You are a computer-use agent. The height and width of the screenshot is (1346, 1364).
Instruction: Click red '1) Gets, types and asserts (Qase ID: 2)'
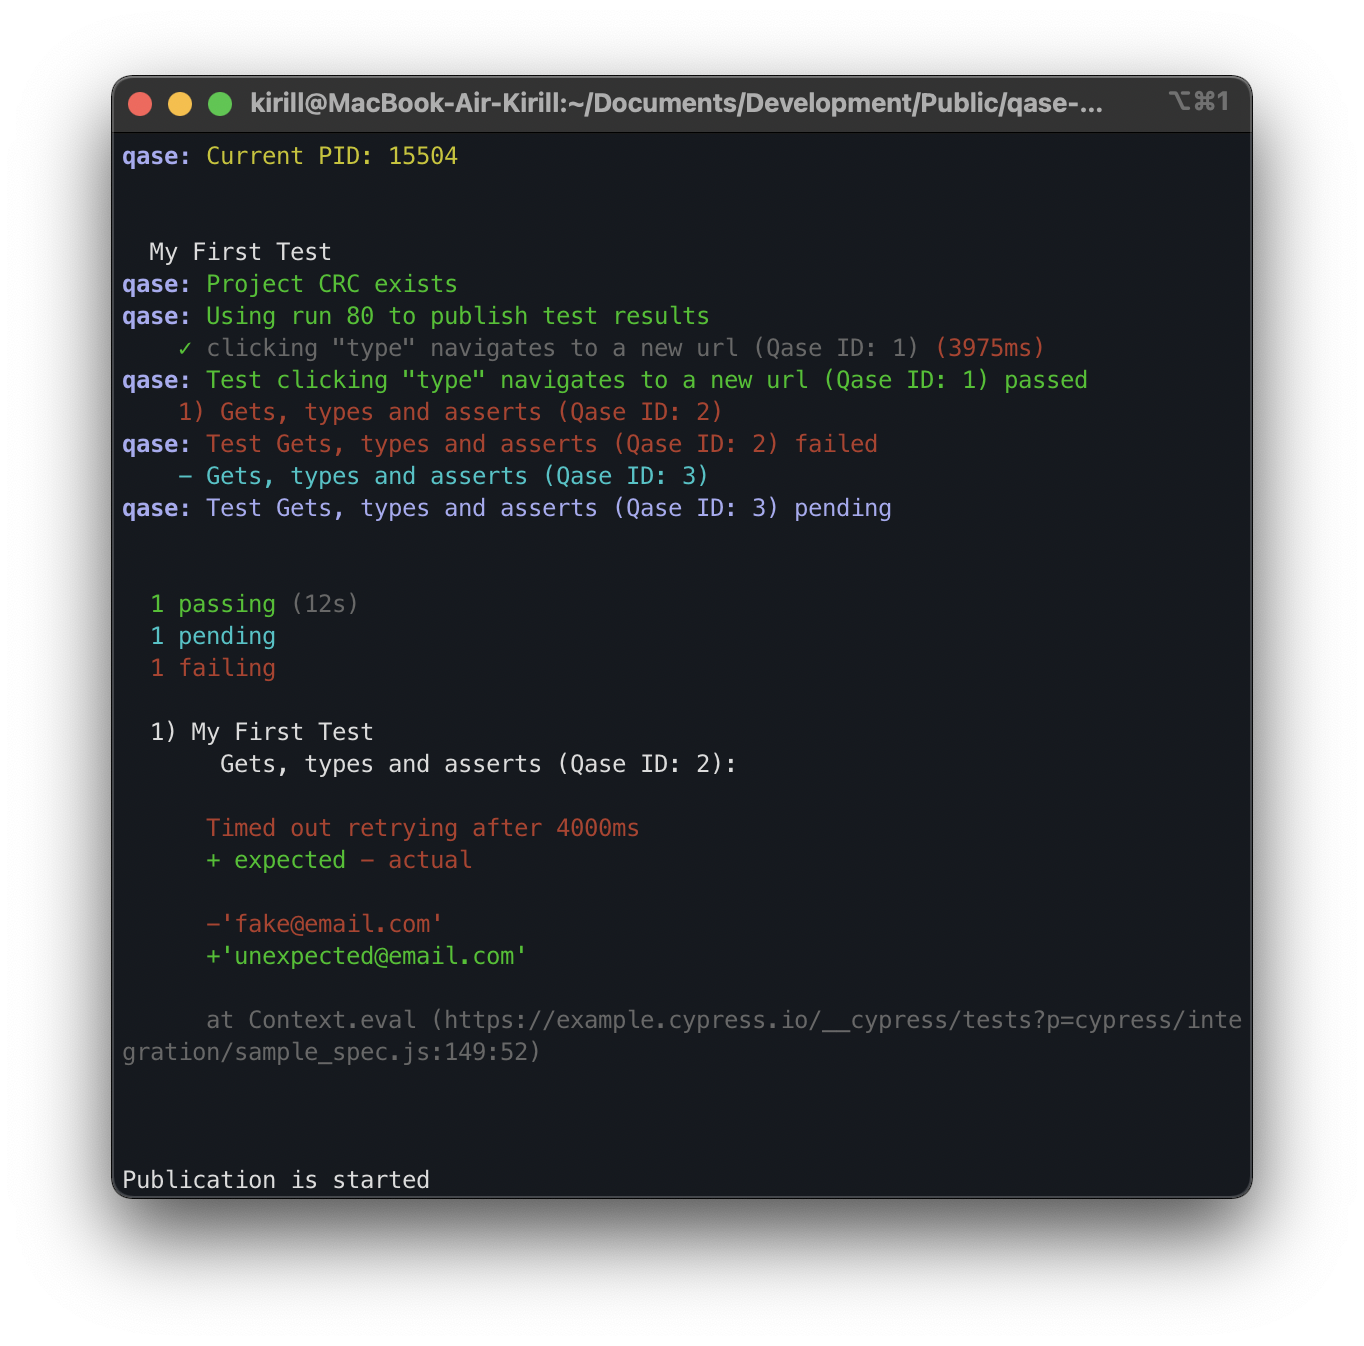(x=450, y=412)
